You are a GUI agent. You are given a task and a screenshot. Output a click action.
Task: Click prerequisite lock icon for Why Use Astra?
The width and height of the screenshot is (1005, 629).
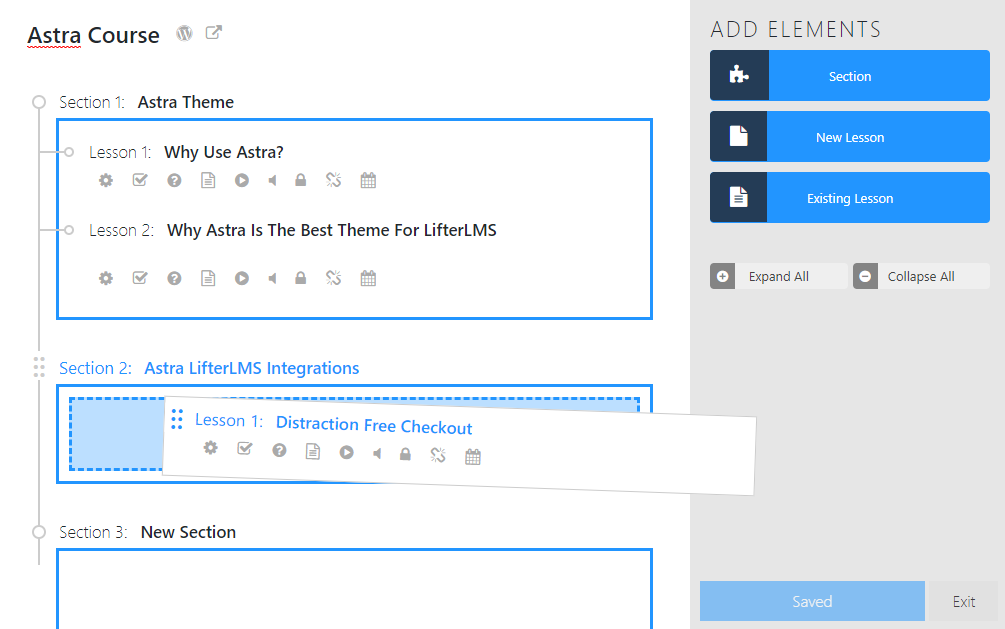point(301,180)
